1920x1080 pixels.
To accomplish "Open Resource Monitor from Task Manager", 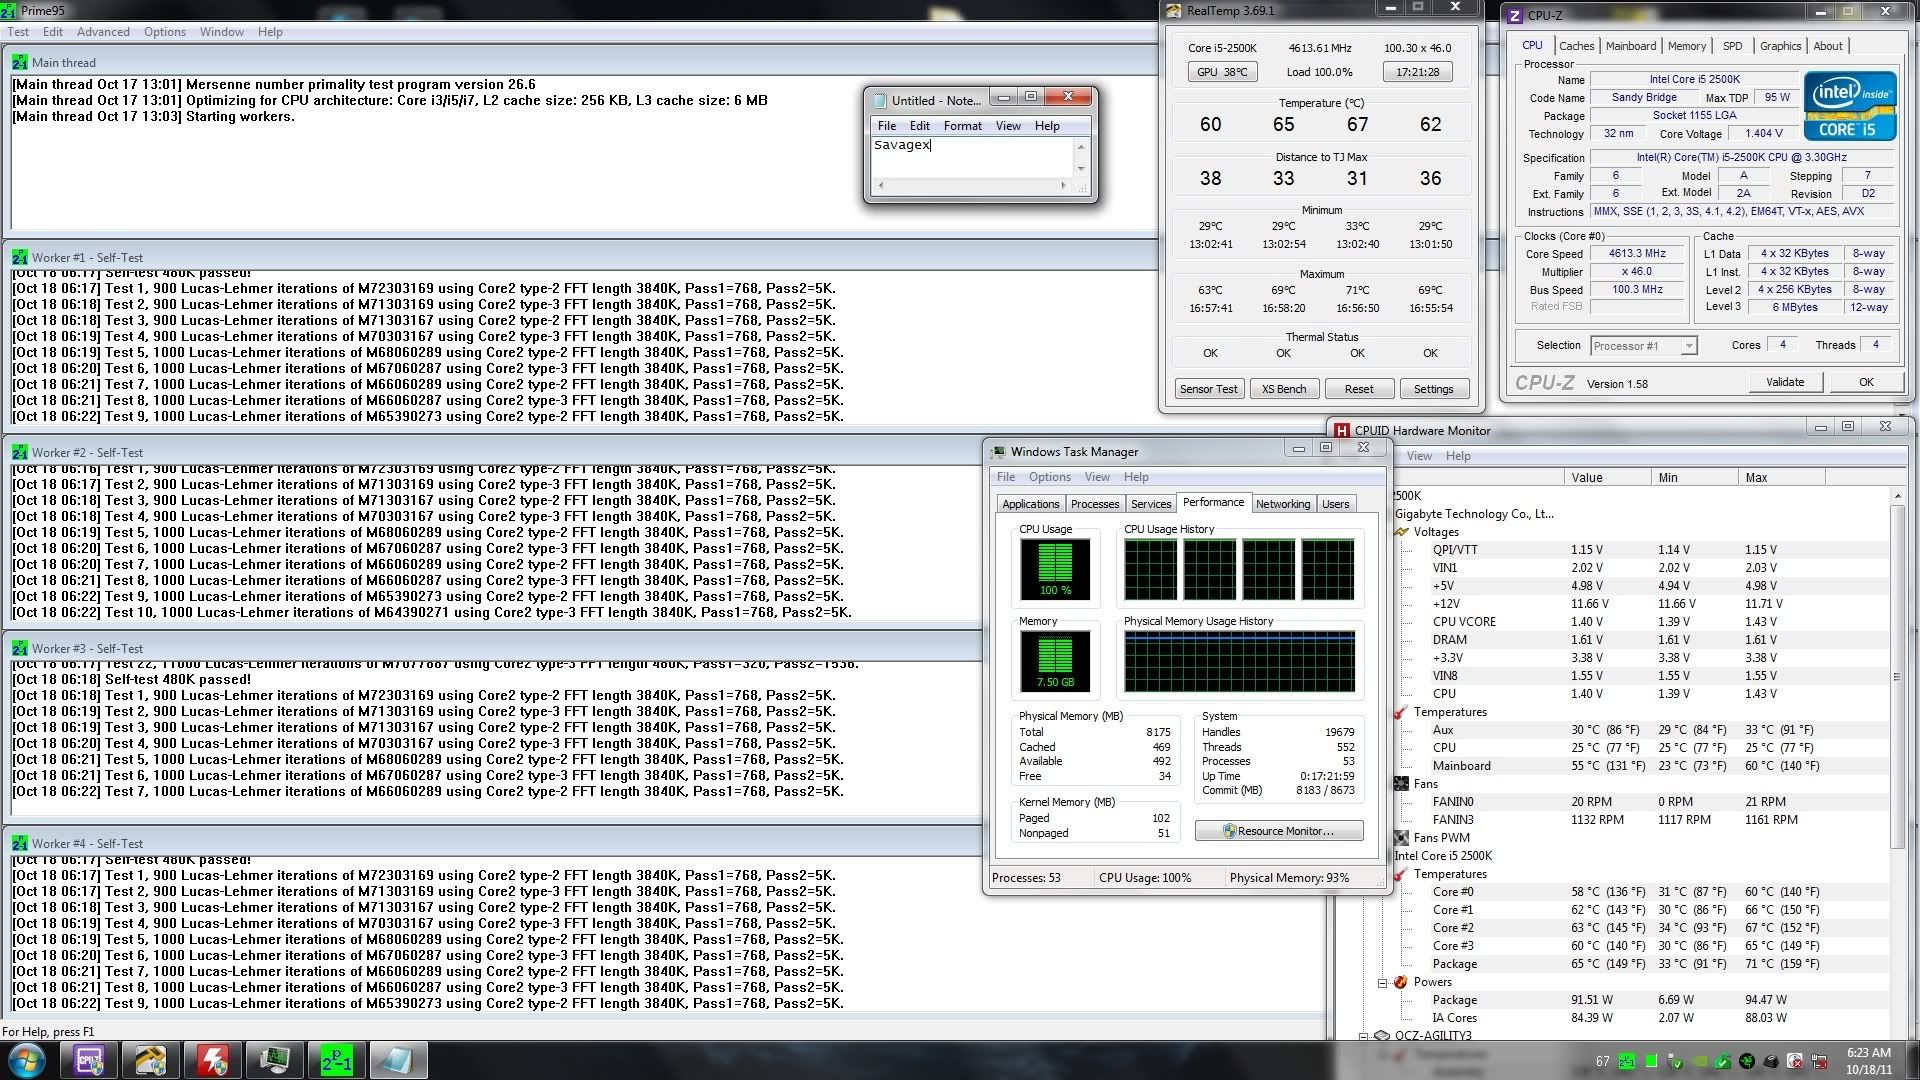I will [x=1279, y=831].
